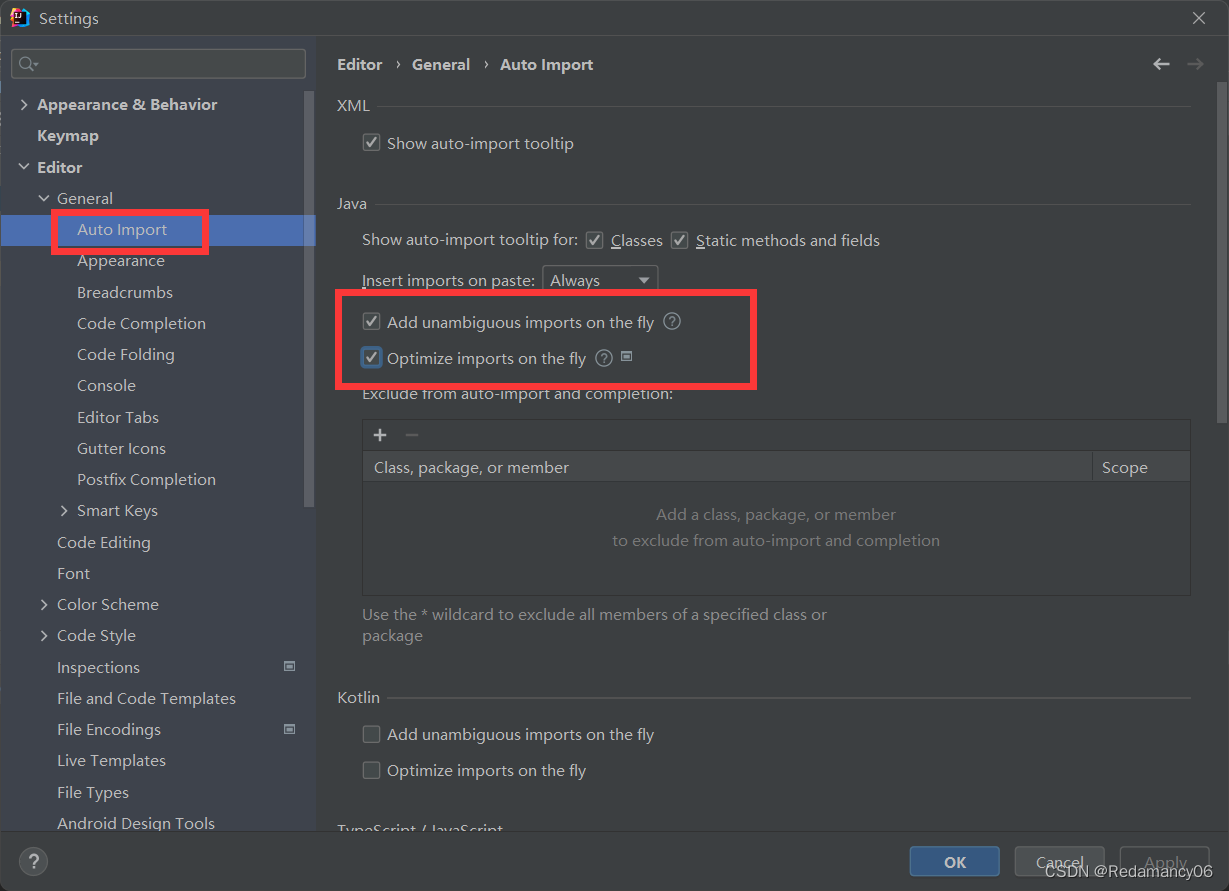Screen dimensions: 1229x891
Task: Open Font settings page
Action: [73, 573]
